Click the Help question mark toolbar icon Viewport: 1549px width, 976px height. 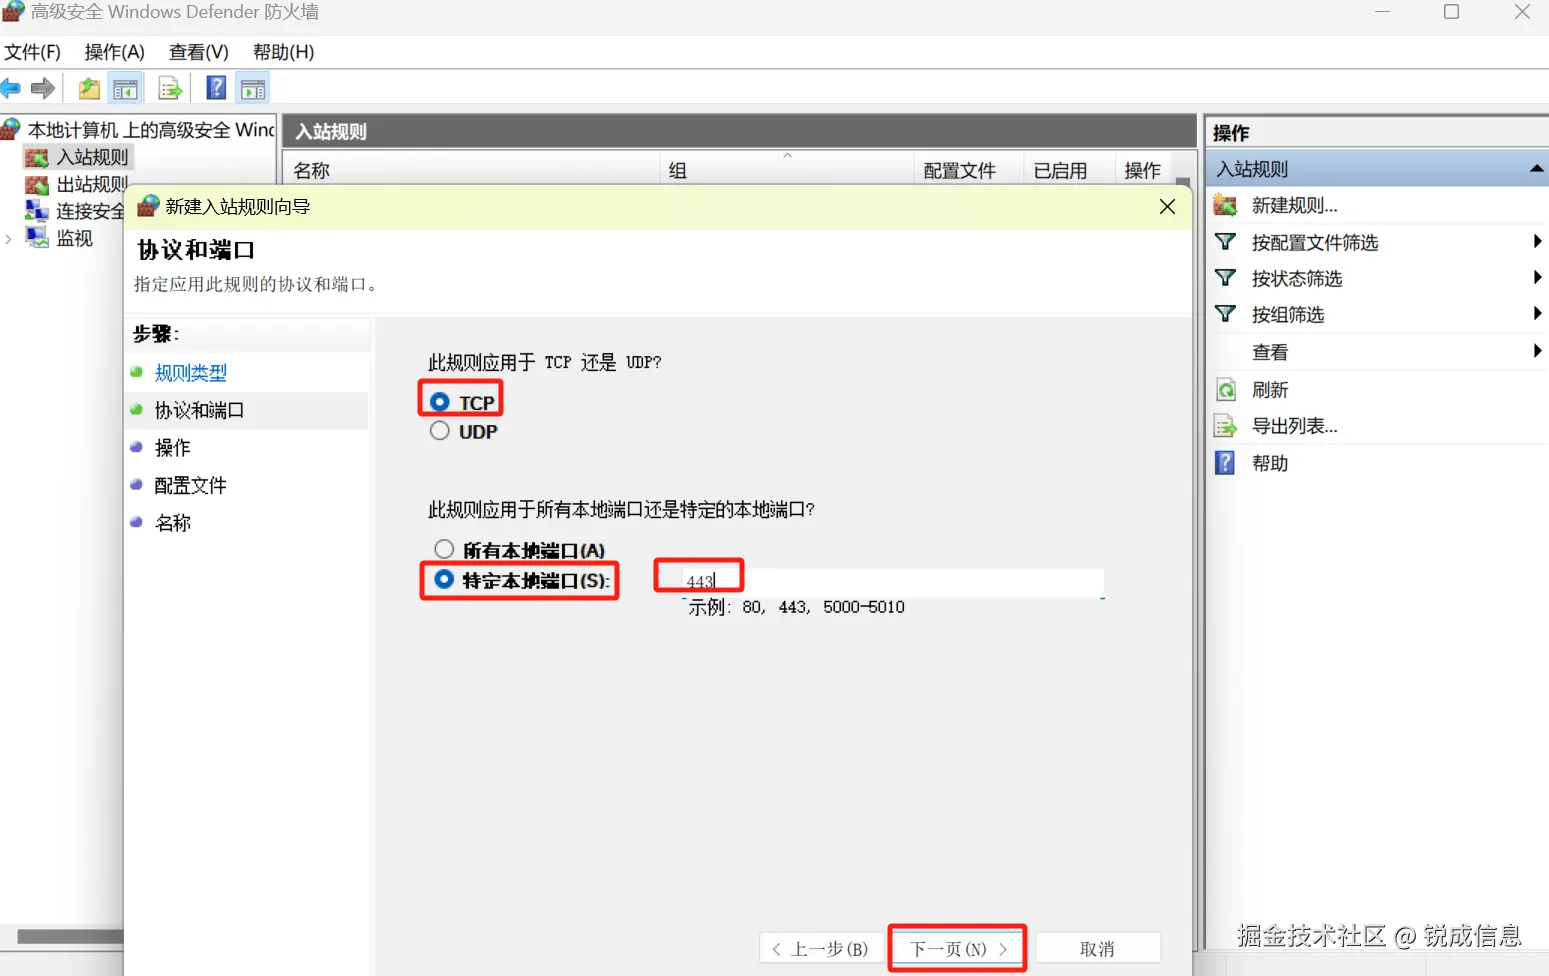tap(215, 88)
